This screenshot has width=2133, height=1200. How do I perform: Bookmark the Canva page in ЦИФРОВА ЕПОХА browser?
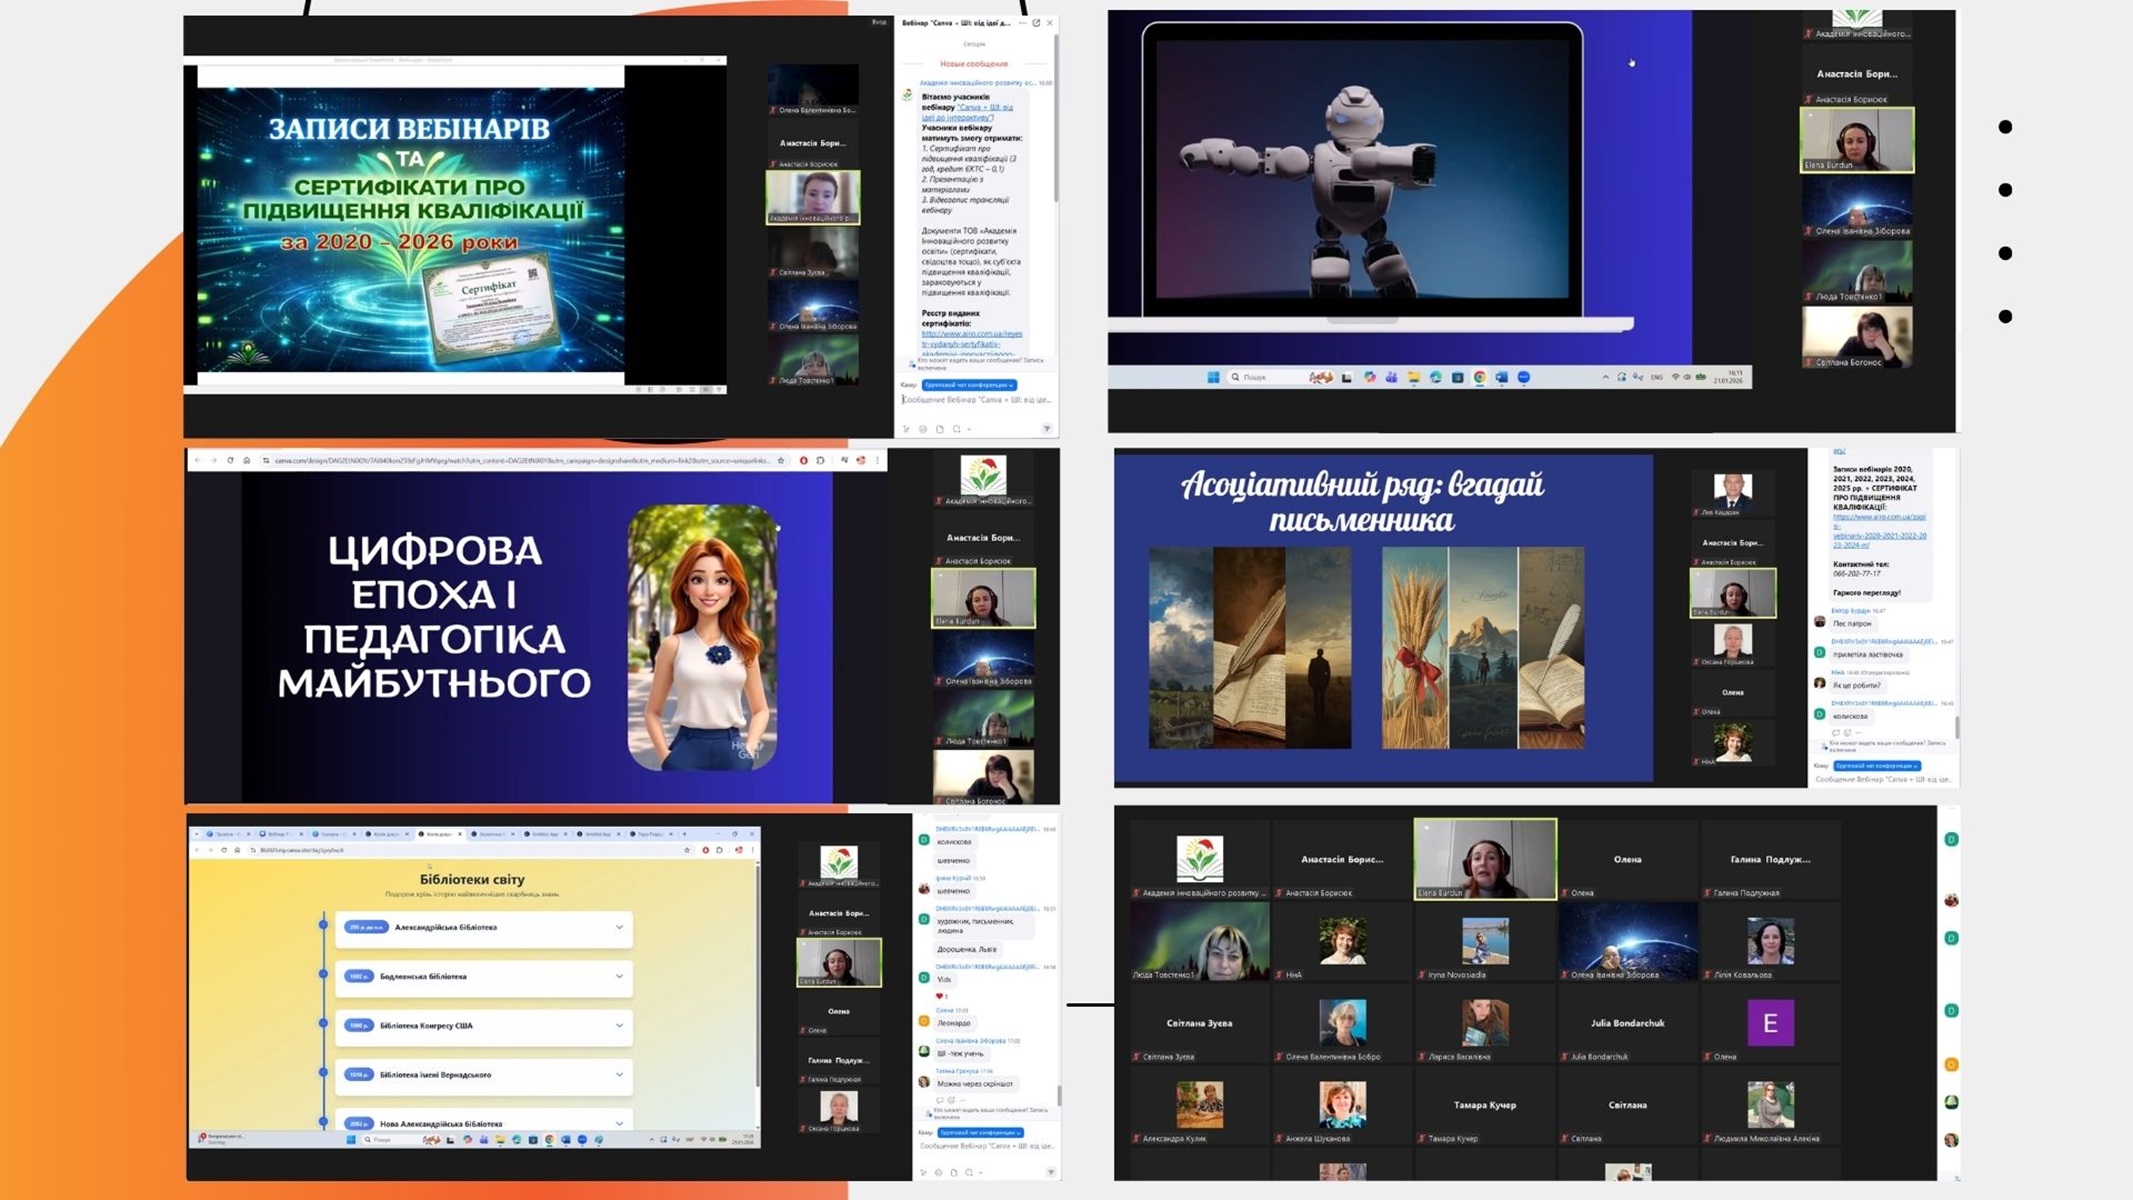781,460
